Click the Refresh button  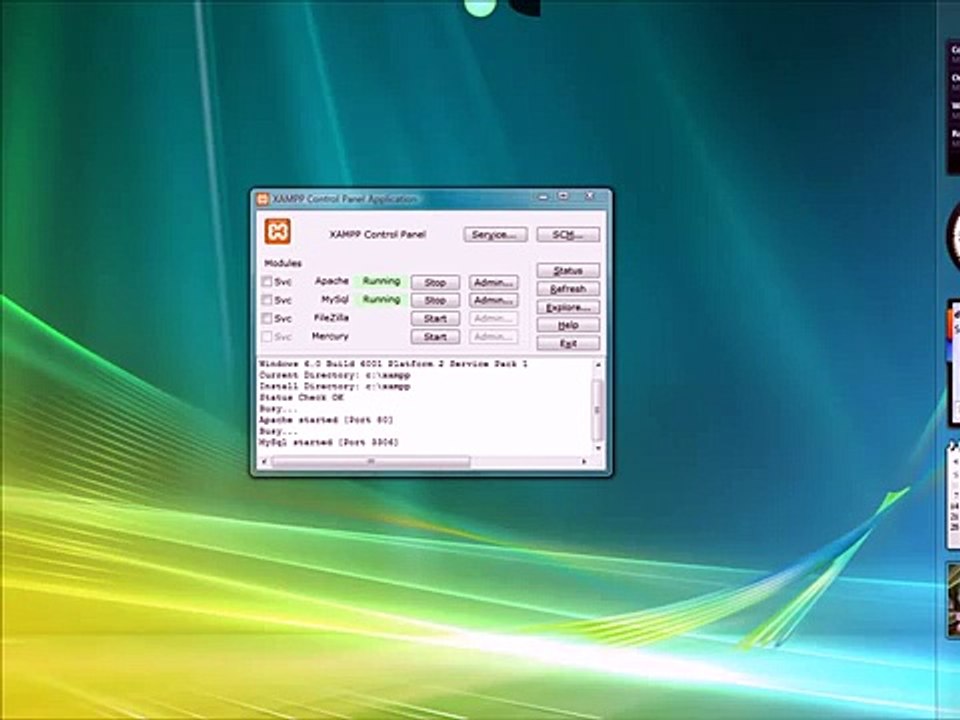coord(568,289)
